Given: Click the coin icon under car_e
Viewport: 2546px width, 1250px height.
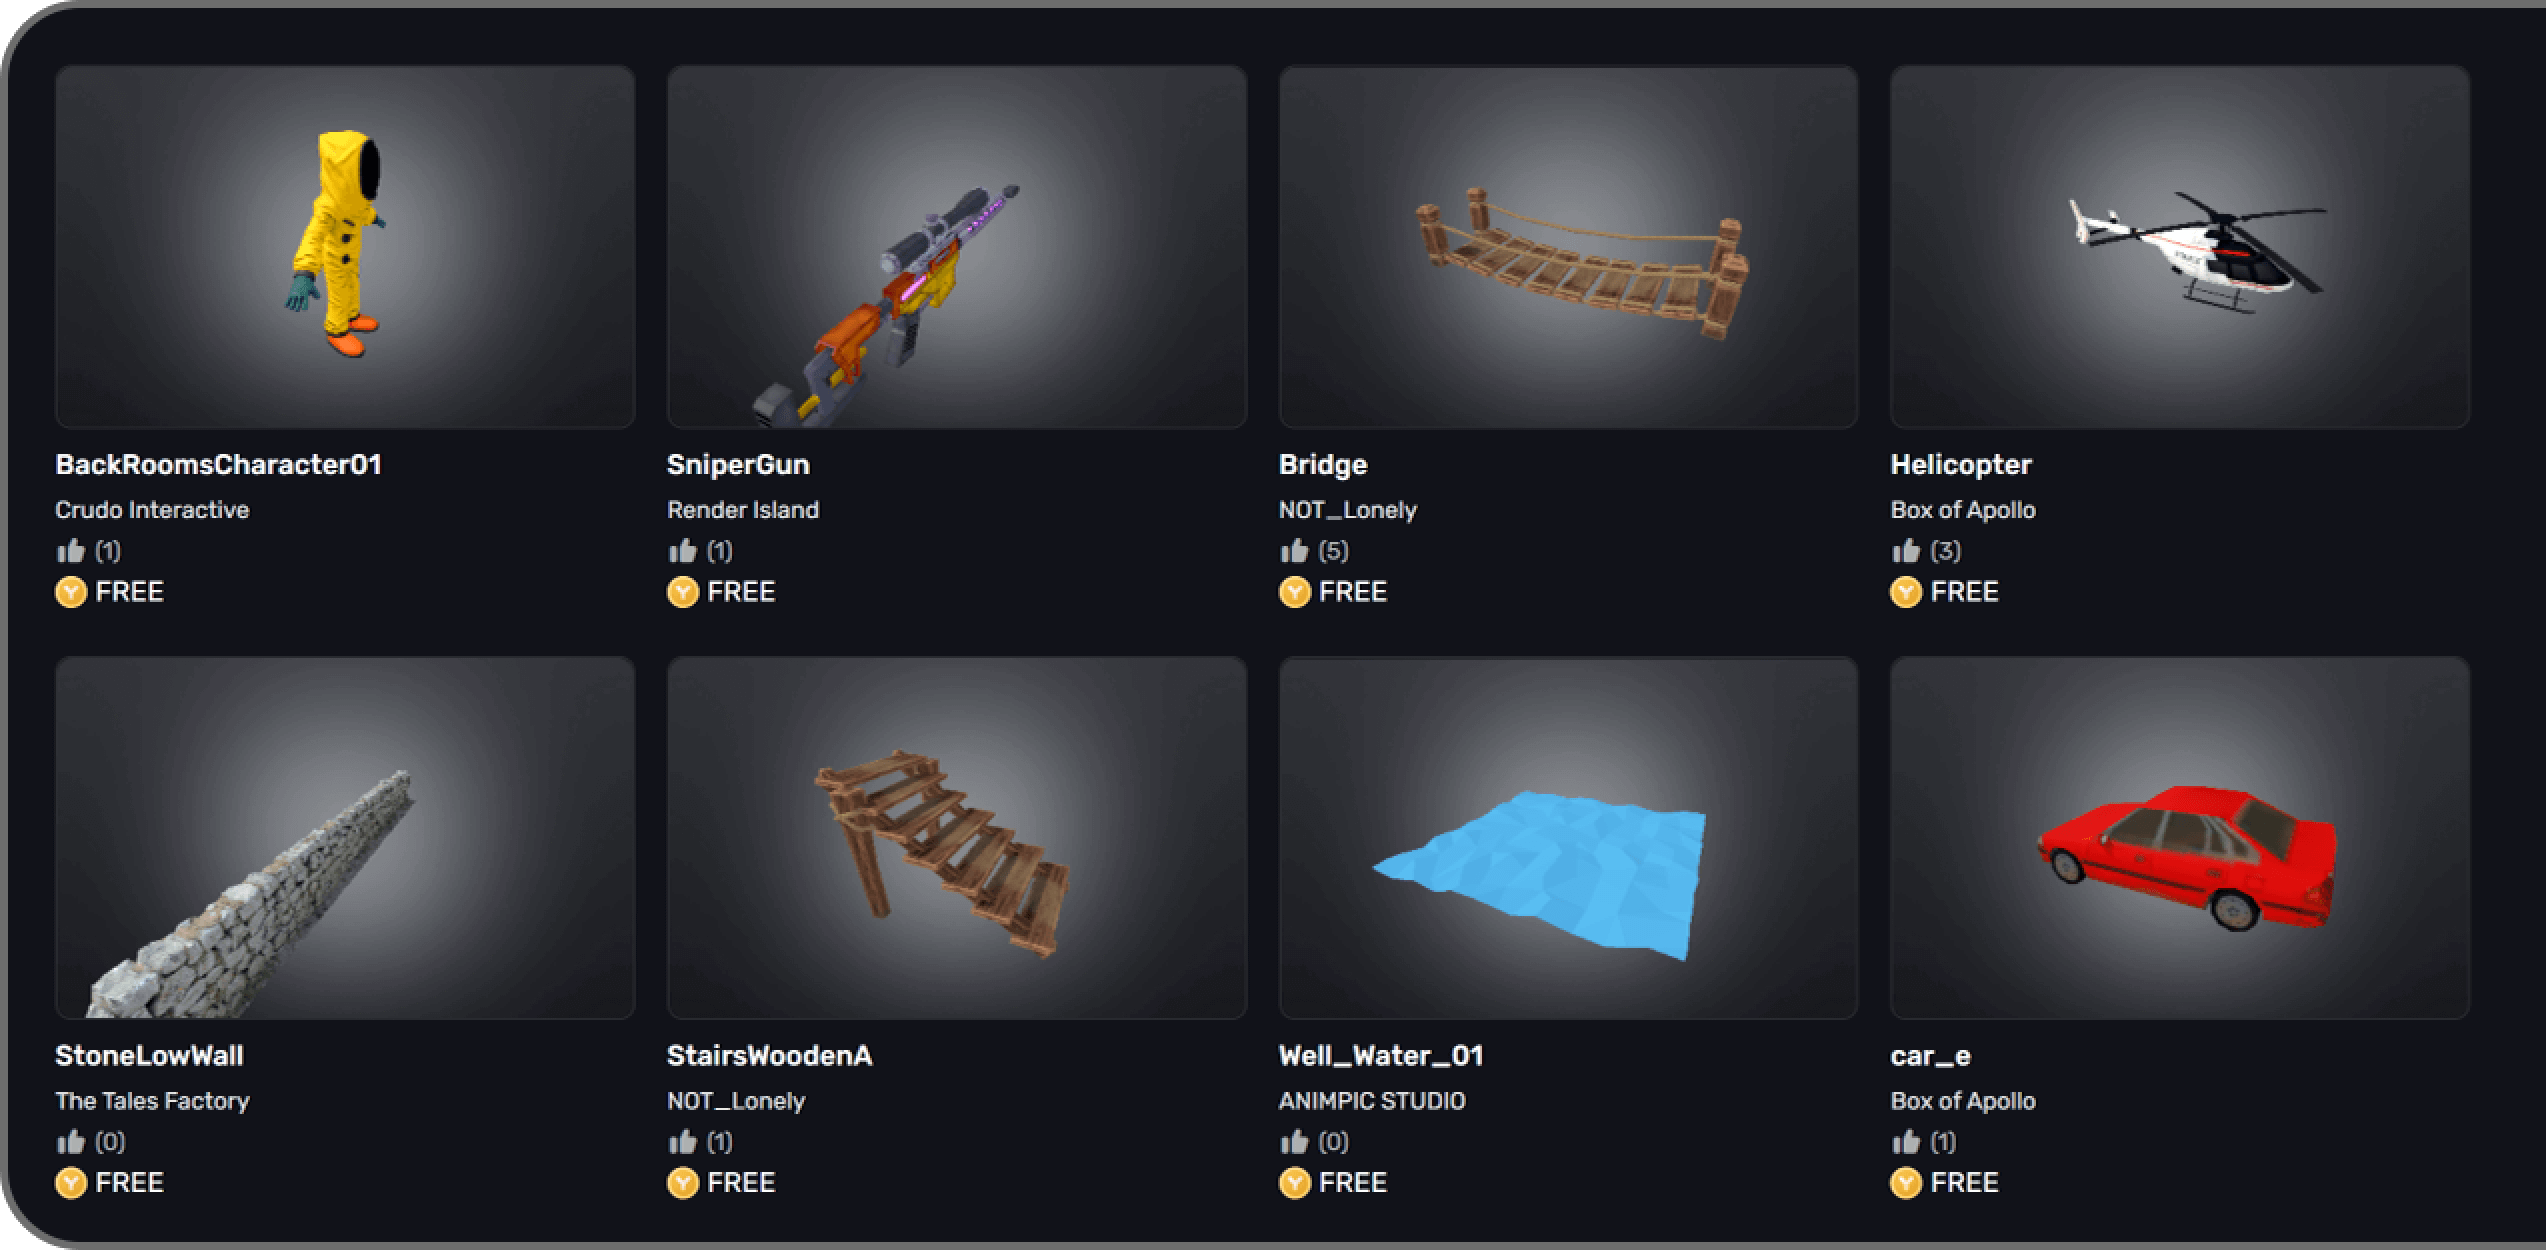Looking at the screenshot, I should click(x=1907, y=1183).
